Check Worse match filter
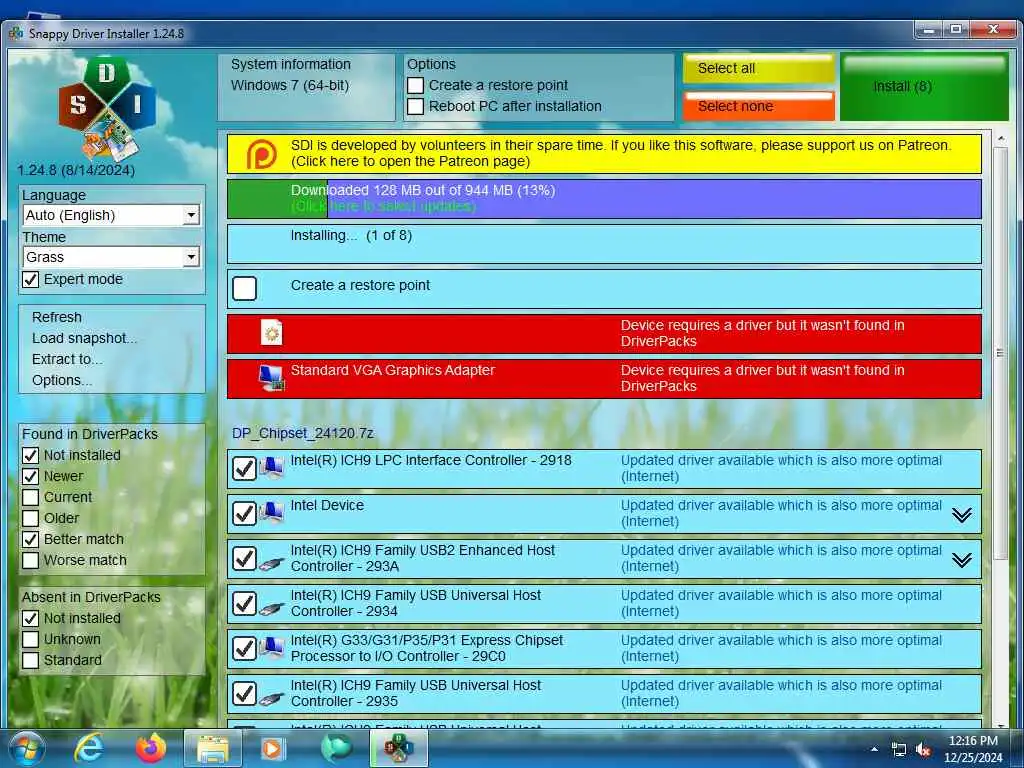 point(31,560)
